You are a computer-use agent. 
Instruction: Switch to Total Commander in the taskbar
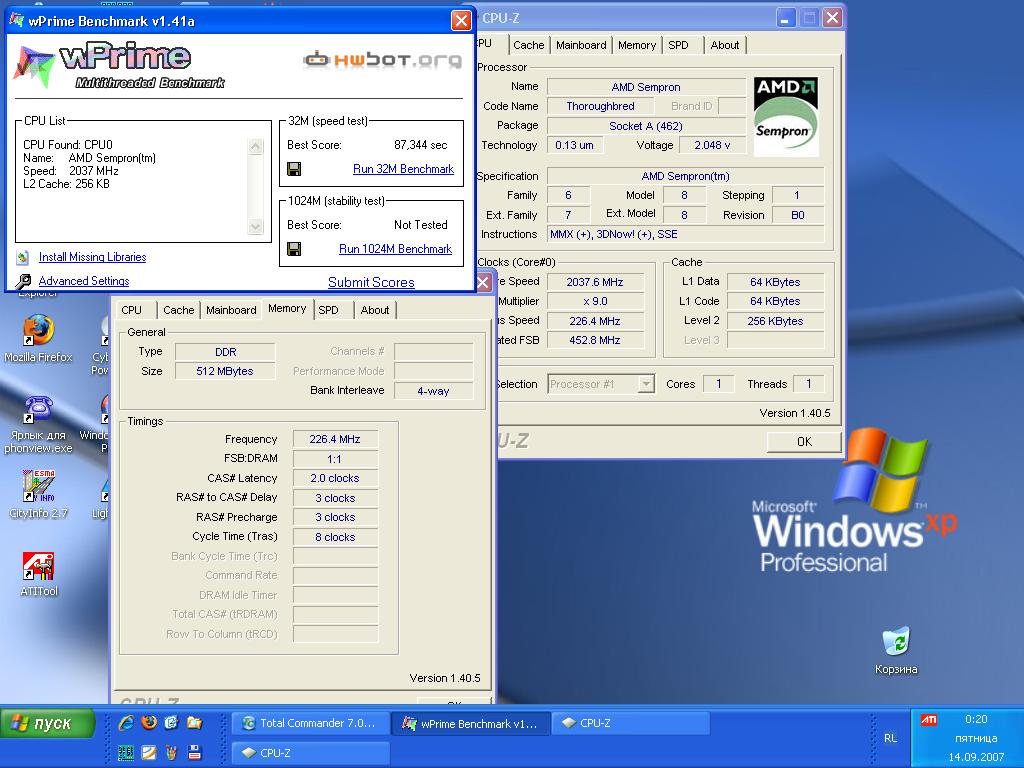point(310,723)
